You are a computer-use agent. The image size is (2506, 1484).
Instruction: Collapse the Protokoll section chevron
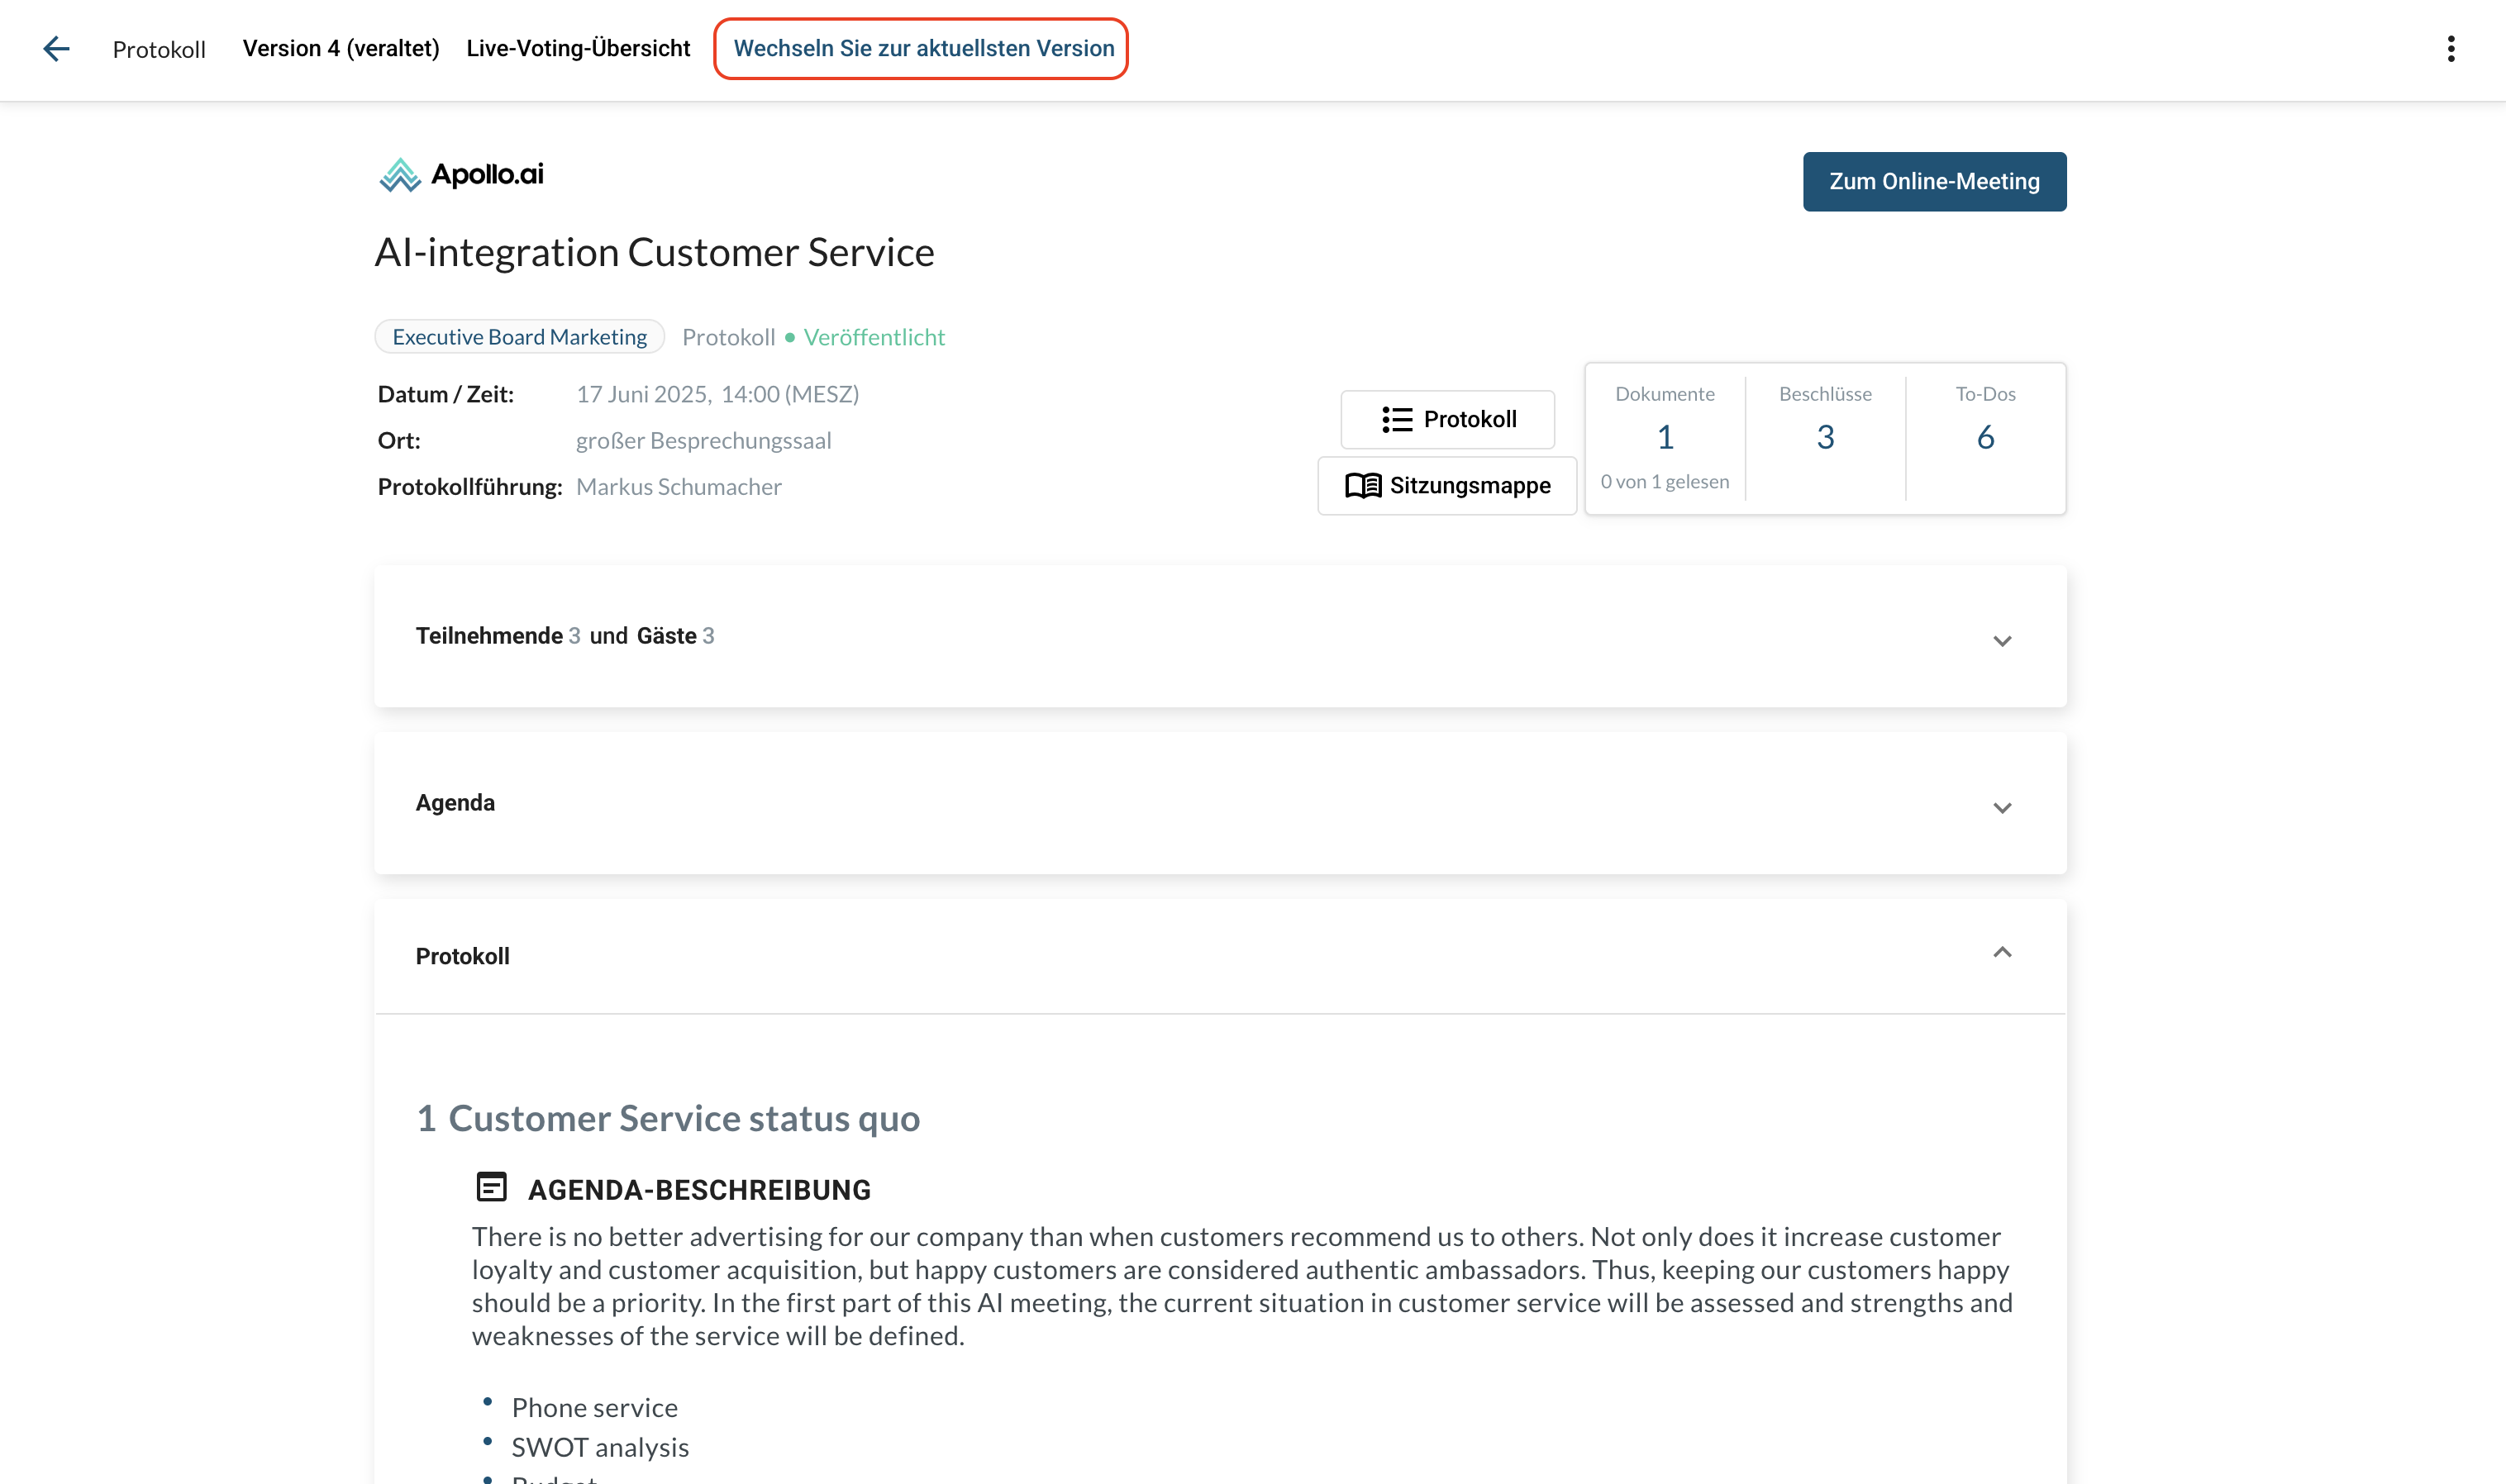pyautogui.click(x=2001, y=953)
